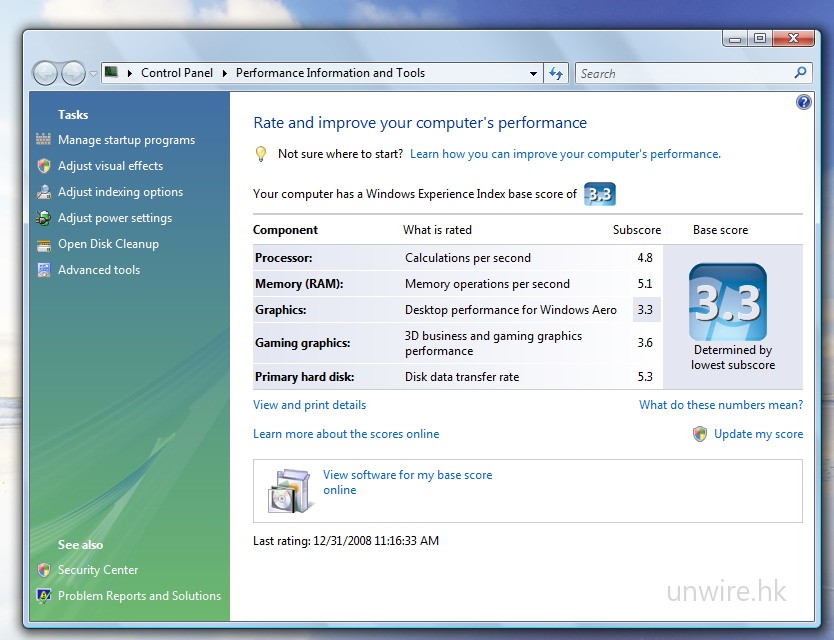Image resolution: width=834 pixels, height=640 pixels.
Task: Click into the Search input field
Action: [685, 73]
